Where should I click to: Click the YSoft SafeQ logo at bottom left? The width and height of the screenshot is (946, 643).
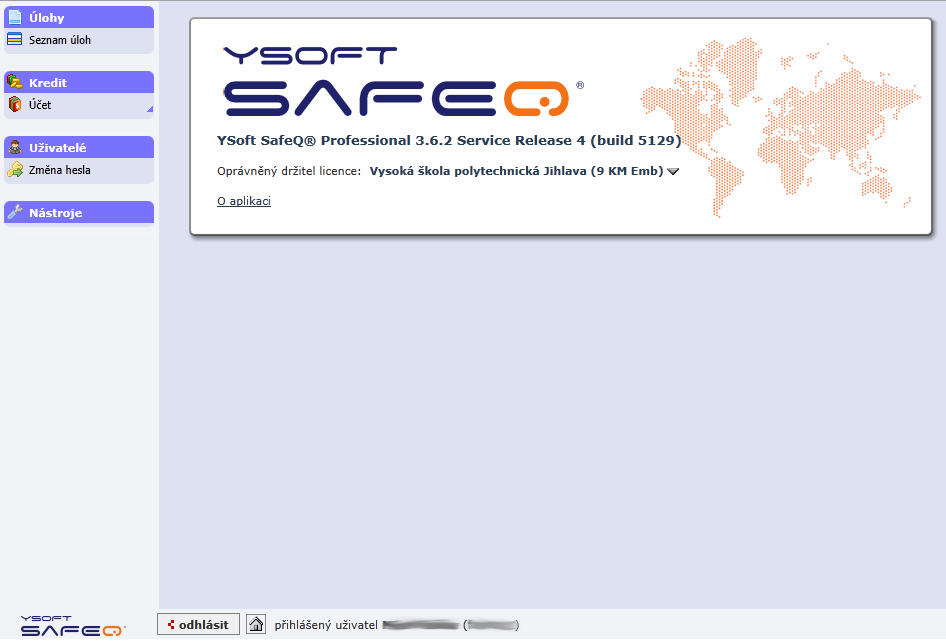tap(72, 626)
